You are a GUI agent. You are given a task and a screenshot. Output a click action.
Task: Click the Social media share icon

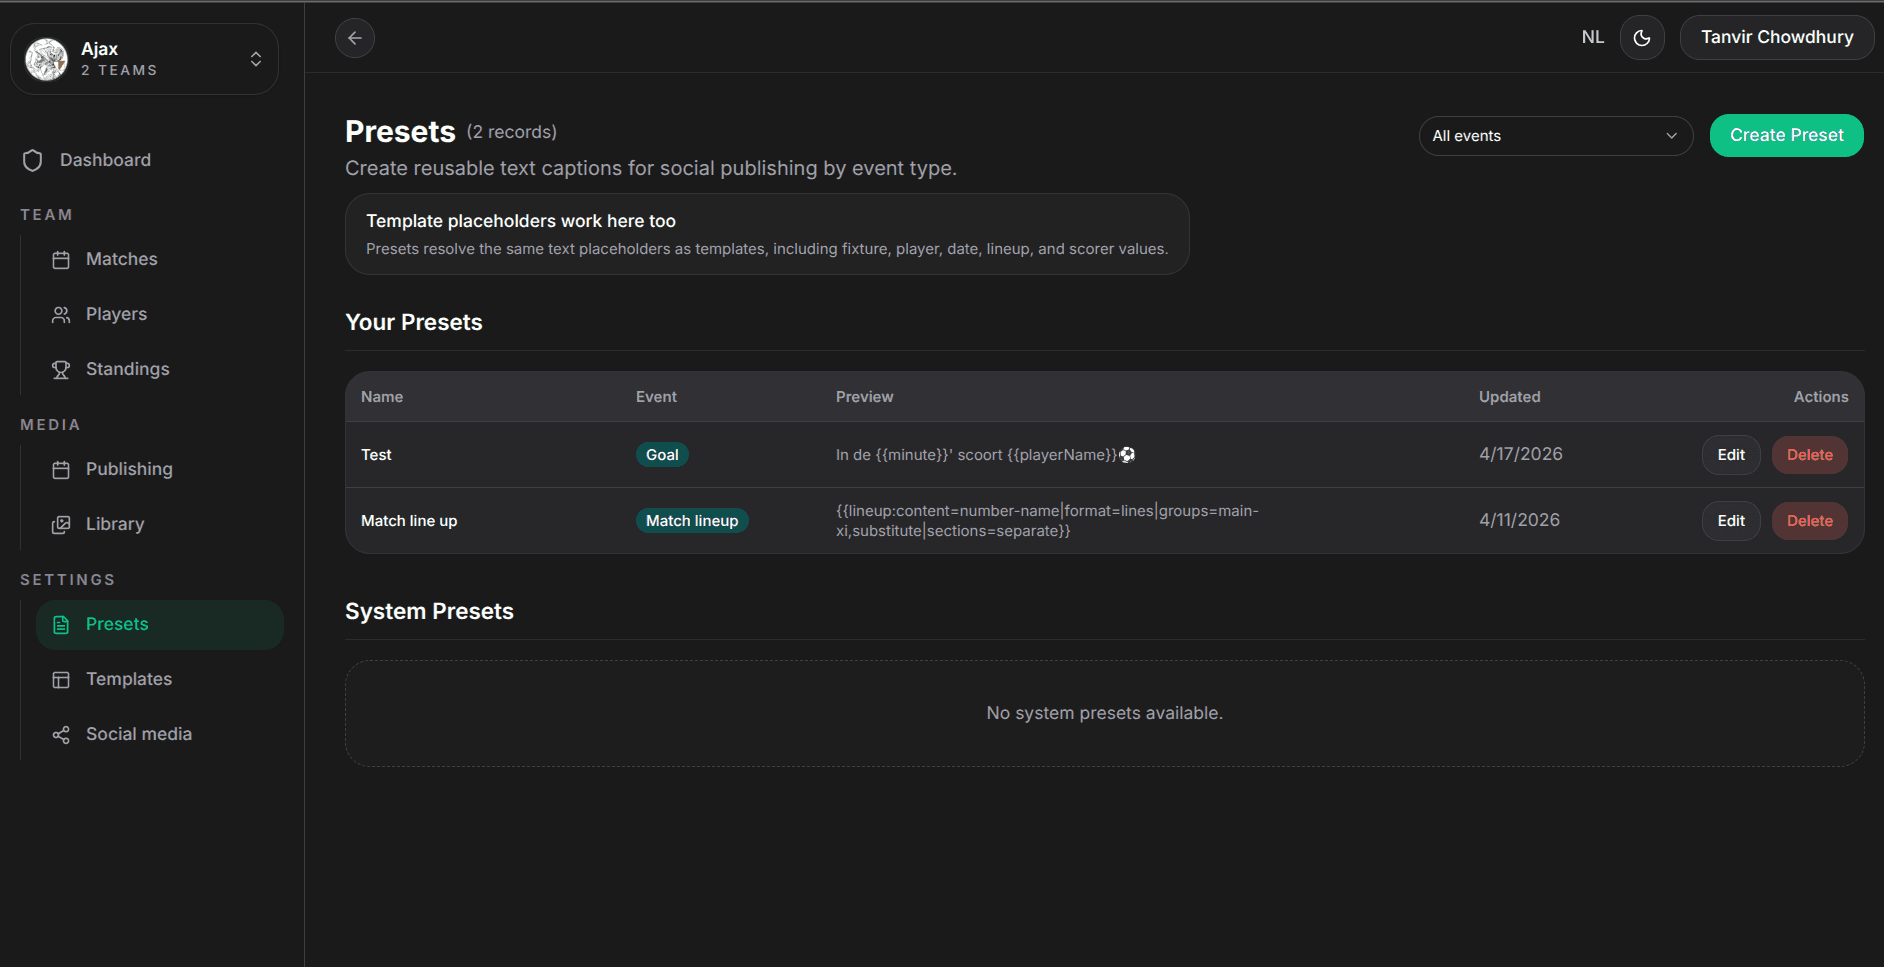61,735
